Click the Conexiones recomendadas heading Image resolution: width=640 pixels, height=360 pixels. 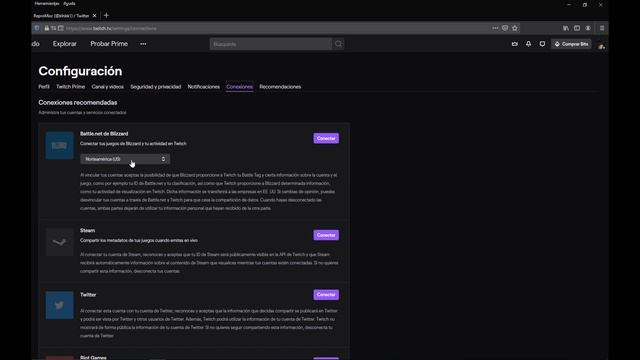click(x=78, y=102)
